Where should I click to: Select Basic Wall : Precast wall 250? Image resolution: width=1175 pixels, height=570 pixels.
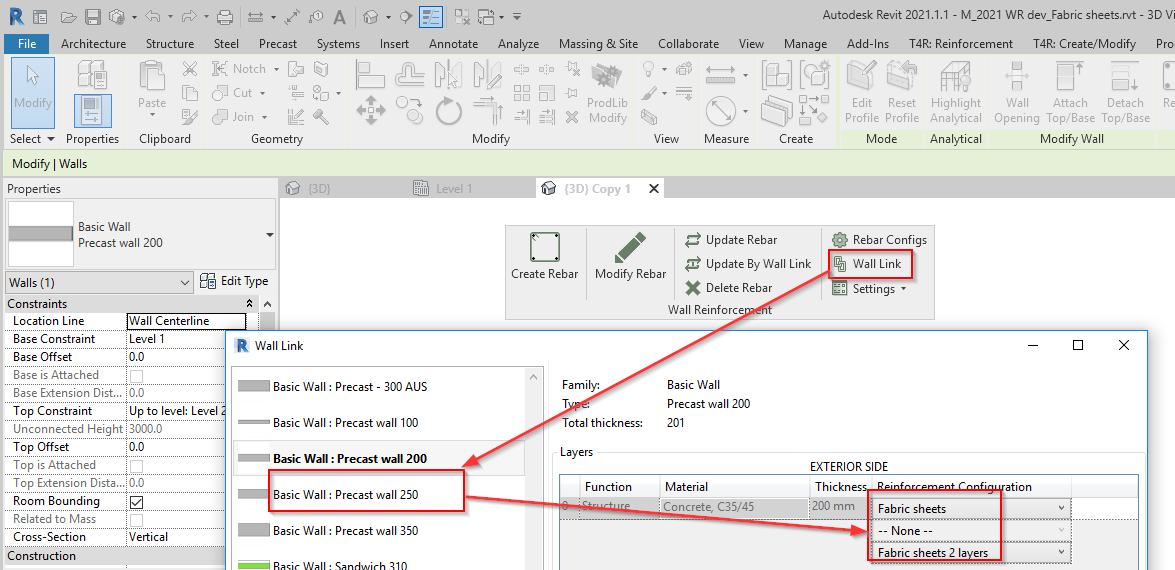(345, 494)
